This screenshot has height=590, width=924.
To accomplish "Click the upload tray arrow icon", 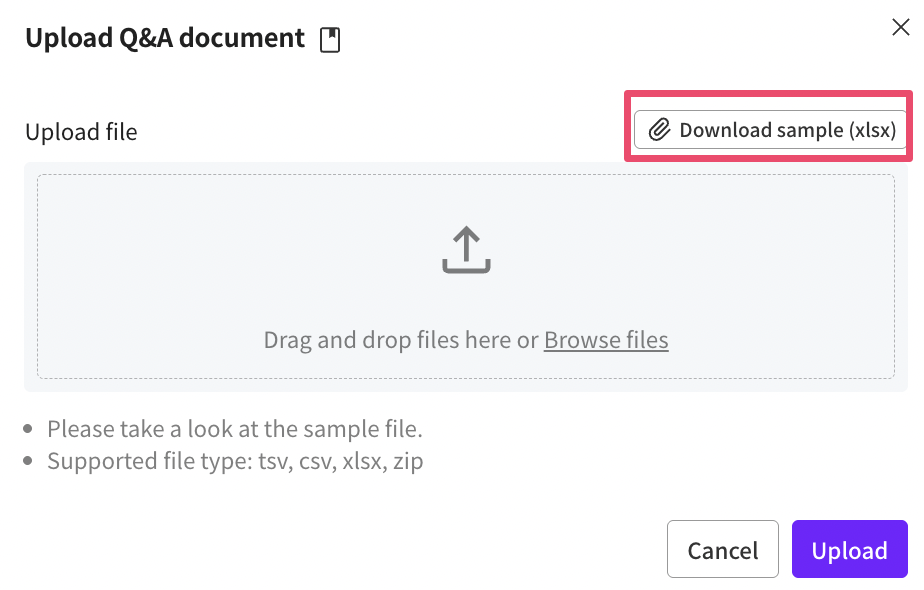I will pyautogui.click(x=466, y=250).
